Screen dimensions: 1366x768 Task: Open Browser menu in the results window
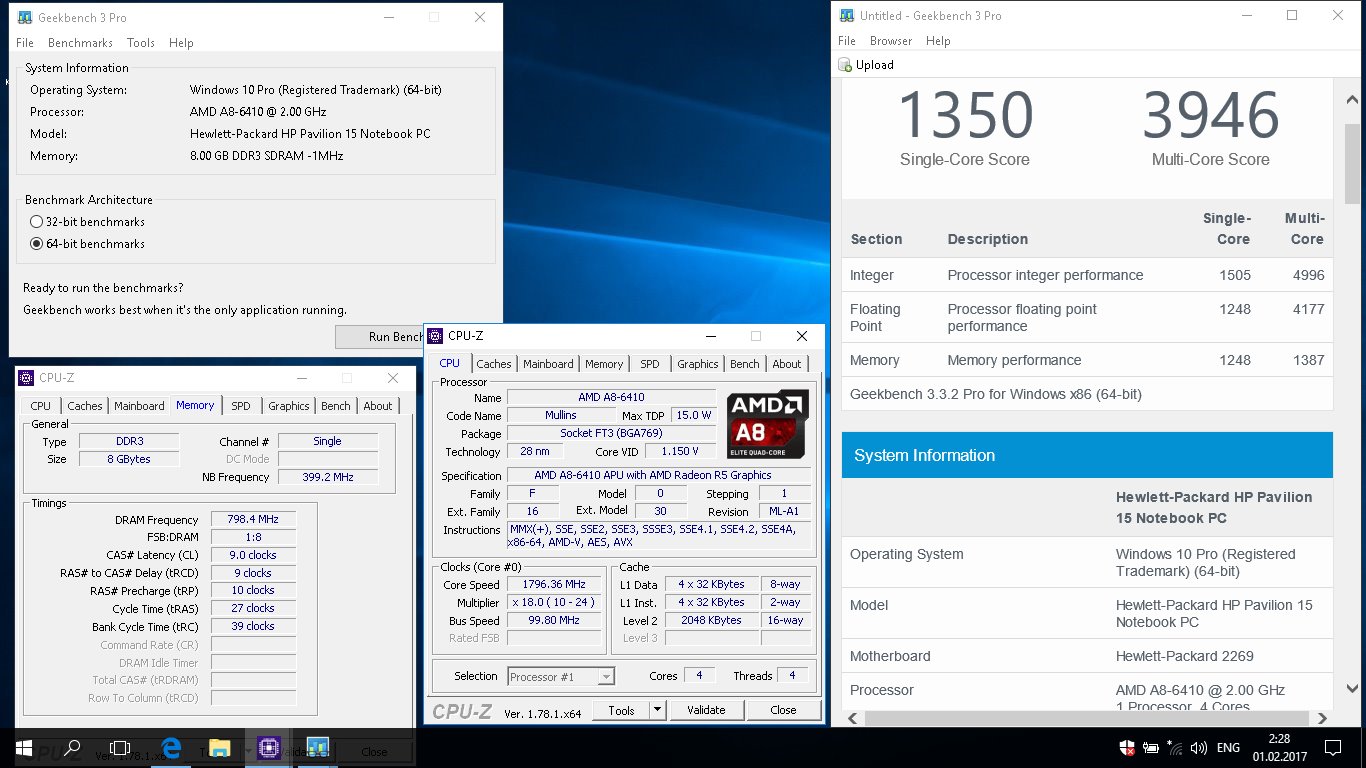point(891,41)
